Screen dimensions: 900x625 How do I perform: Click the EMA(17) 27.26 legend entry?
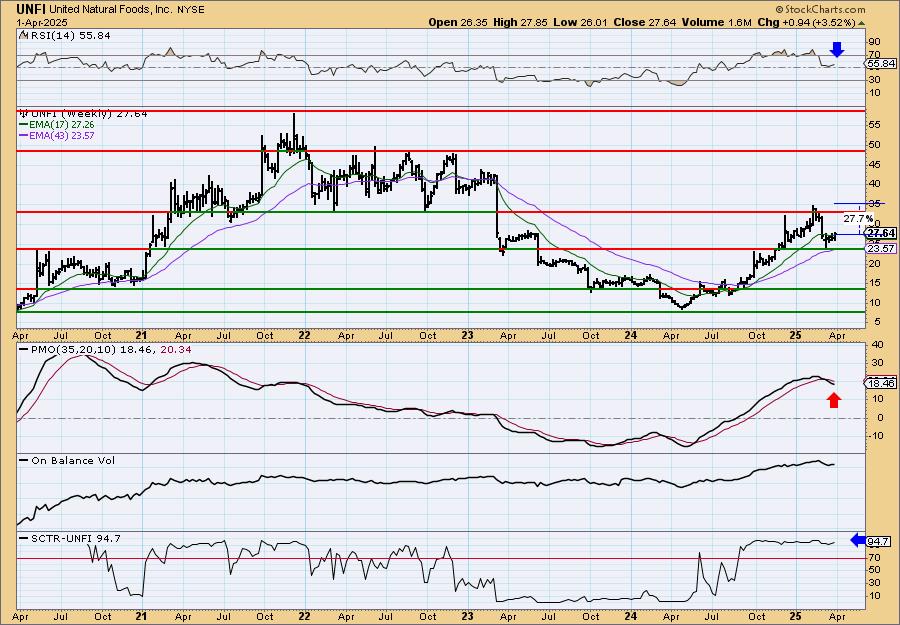coord(57,125)
